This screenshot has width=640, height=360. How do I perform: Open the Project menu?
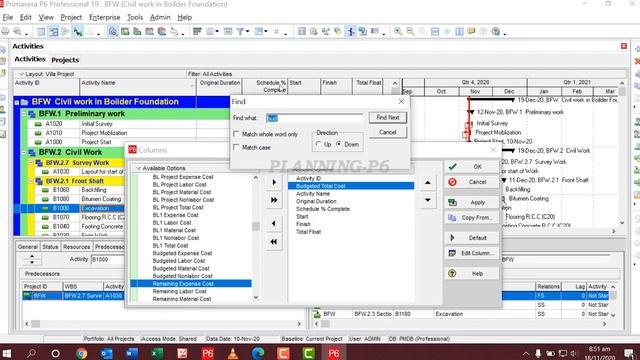point(71,18)
